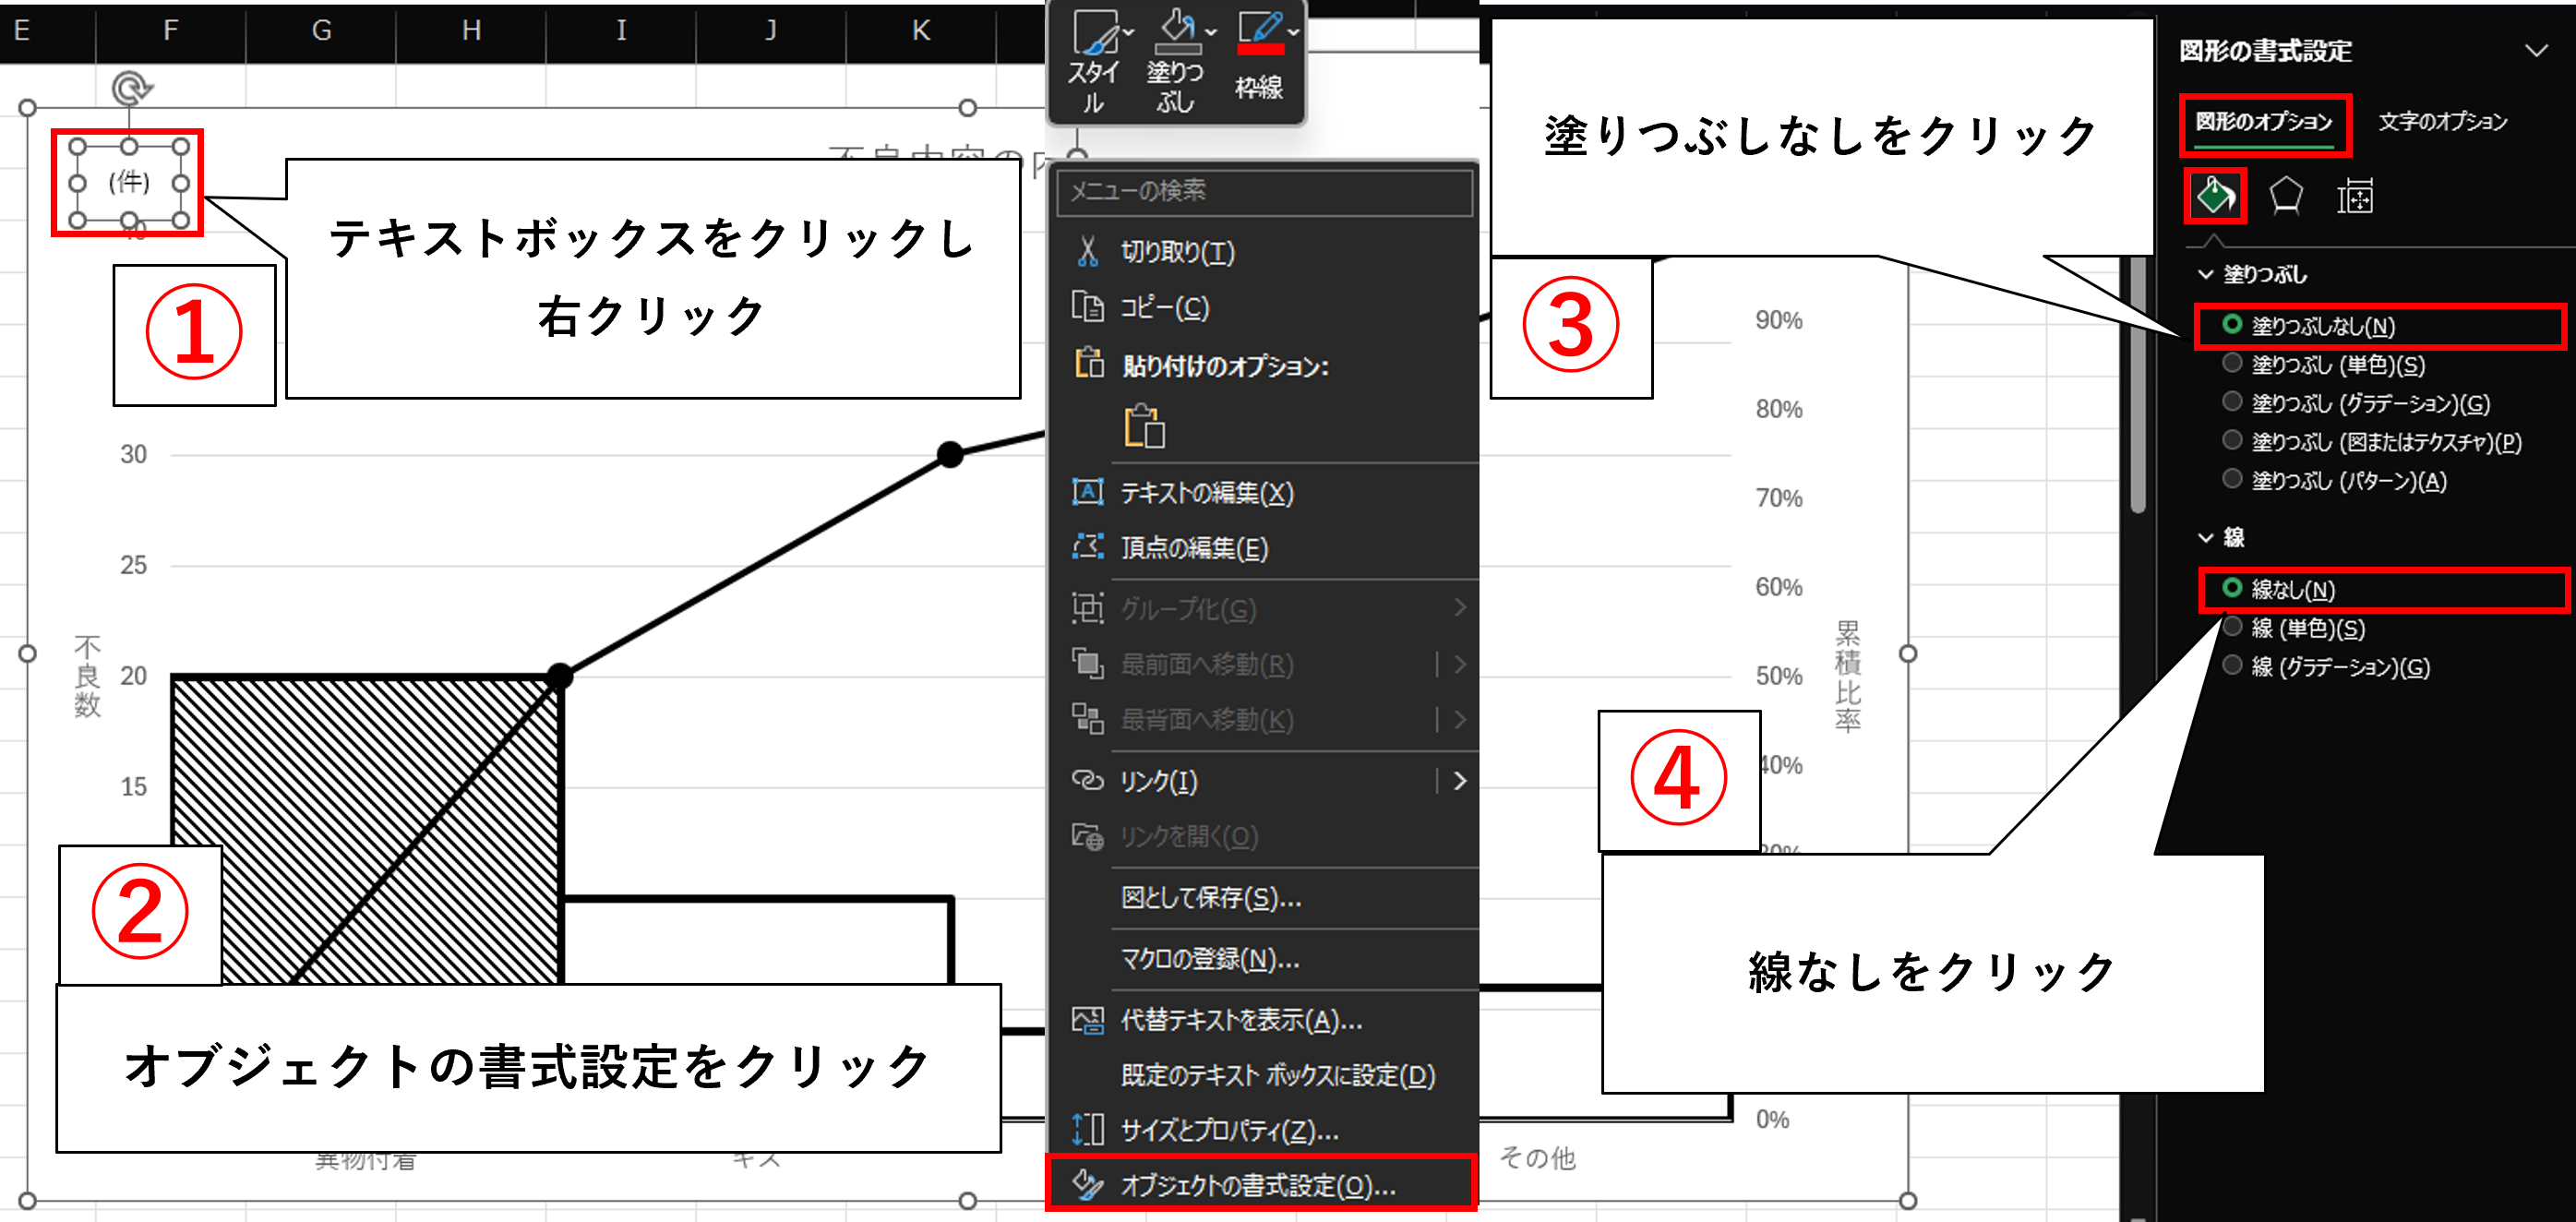Click the 90% secondary axis label
Viewport: 2576px width, 1222px height.
[x=1779, y=321]
